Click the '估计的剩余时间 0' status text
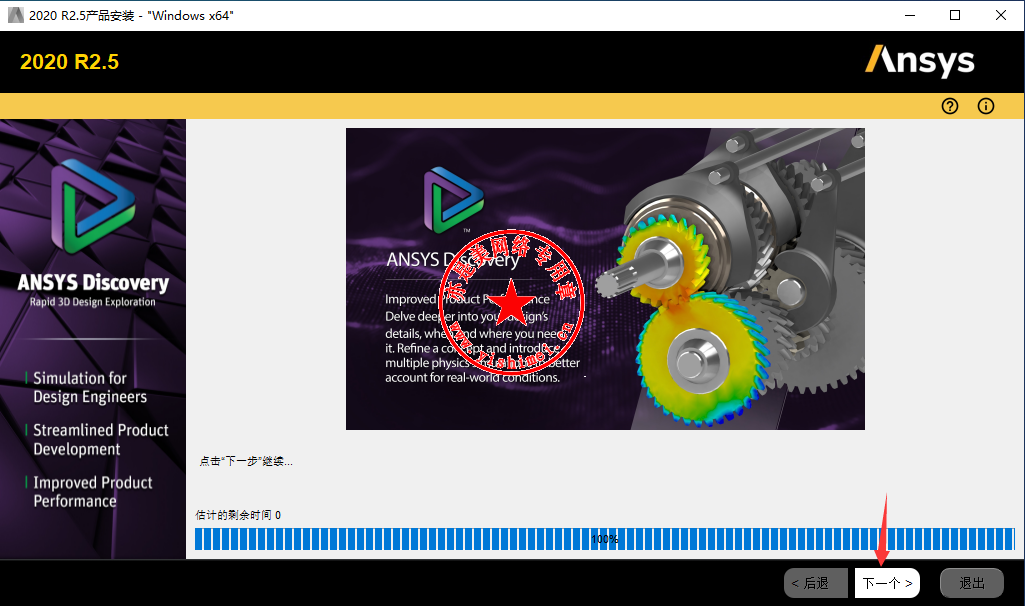Viewport: 1025px width, 606px height. point(238,515)
